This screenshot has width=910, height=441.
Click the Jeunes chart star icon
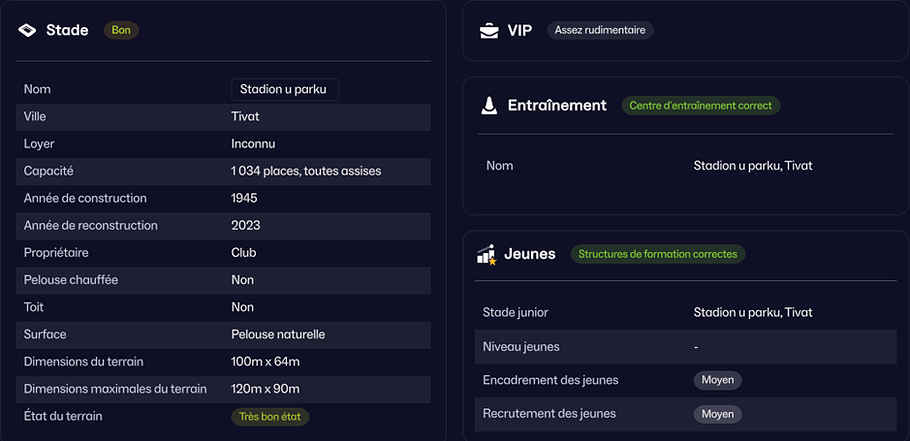tap(486, 254)
